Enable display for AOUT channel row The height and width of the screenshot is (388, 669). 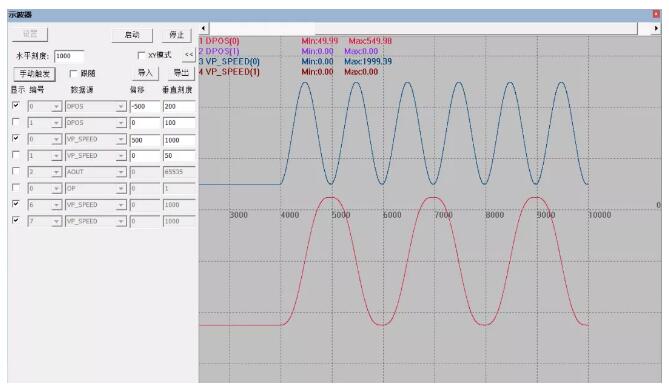click(x=16, y=171)
